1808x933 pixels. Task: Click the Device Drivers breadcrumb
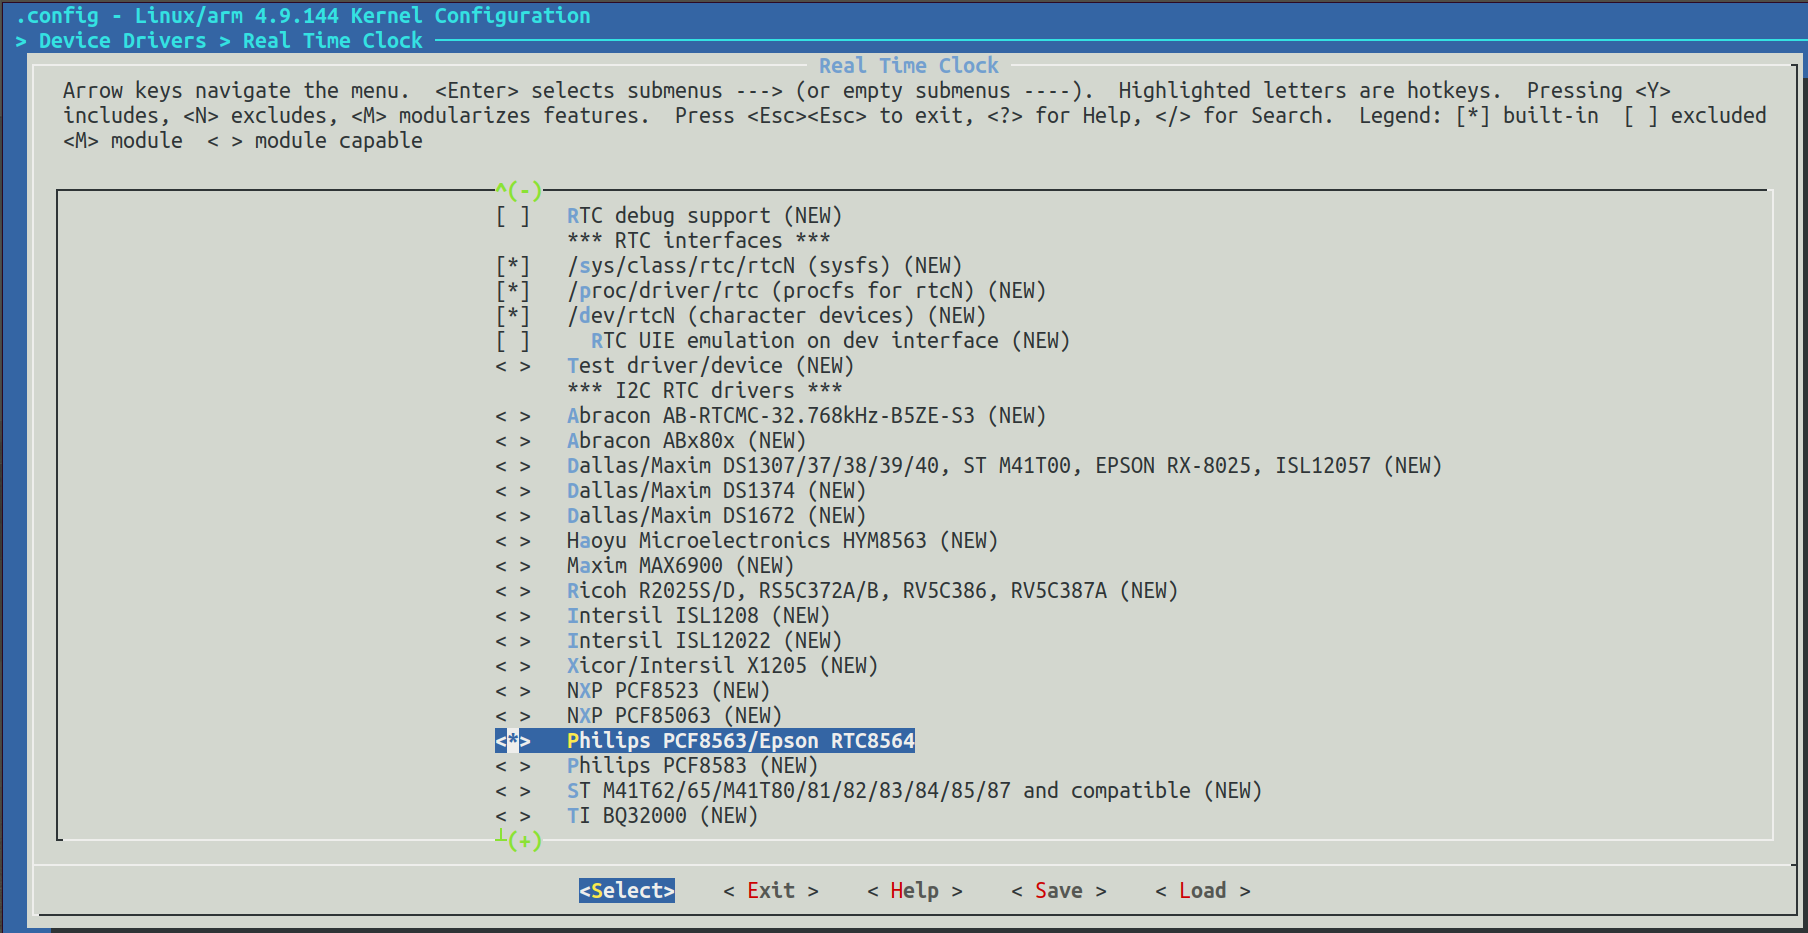pyautogui.click(x=122, y=41)
